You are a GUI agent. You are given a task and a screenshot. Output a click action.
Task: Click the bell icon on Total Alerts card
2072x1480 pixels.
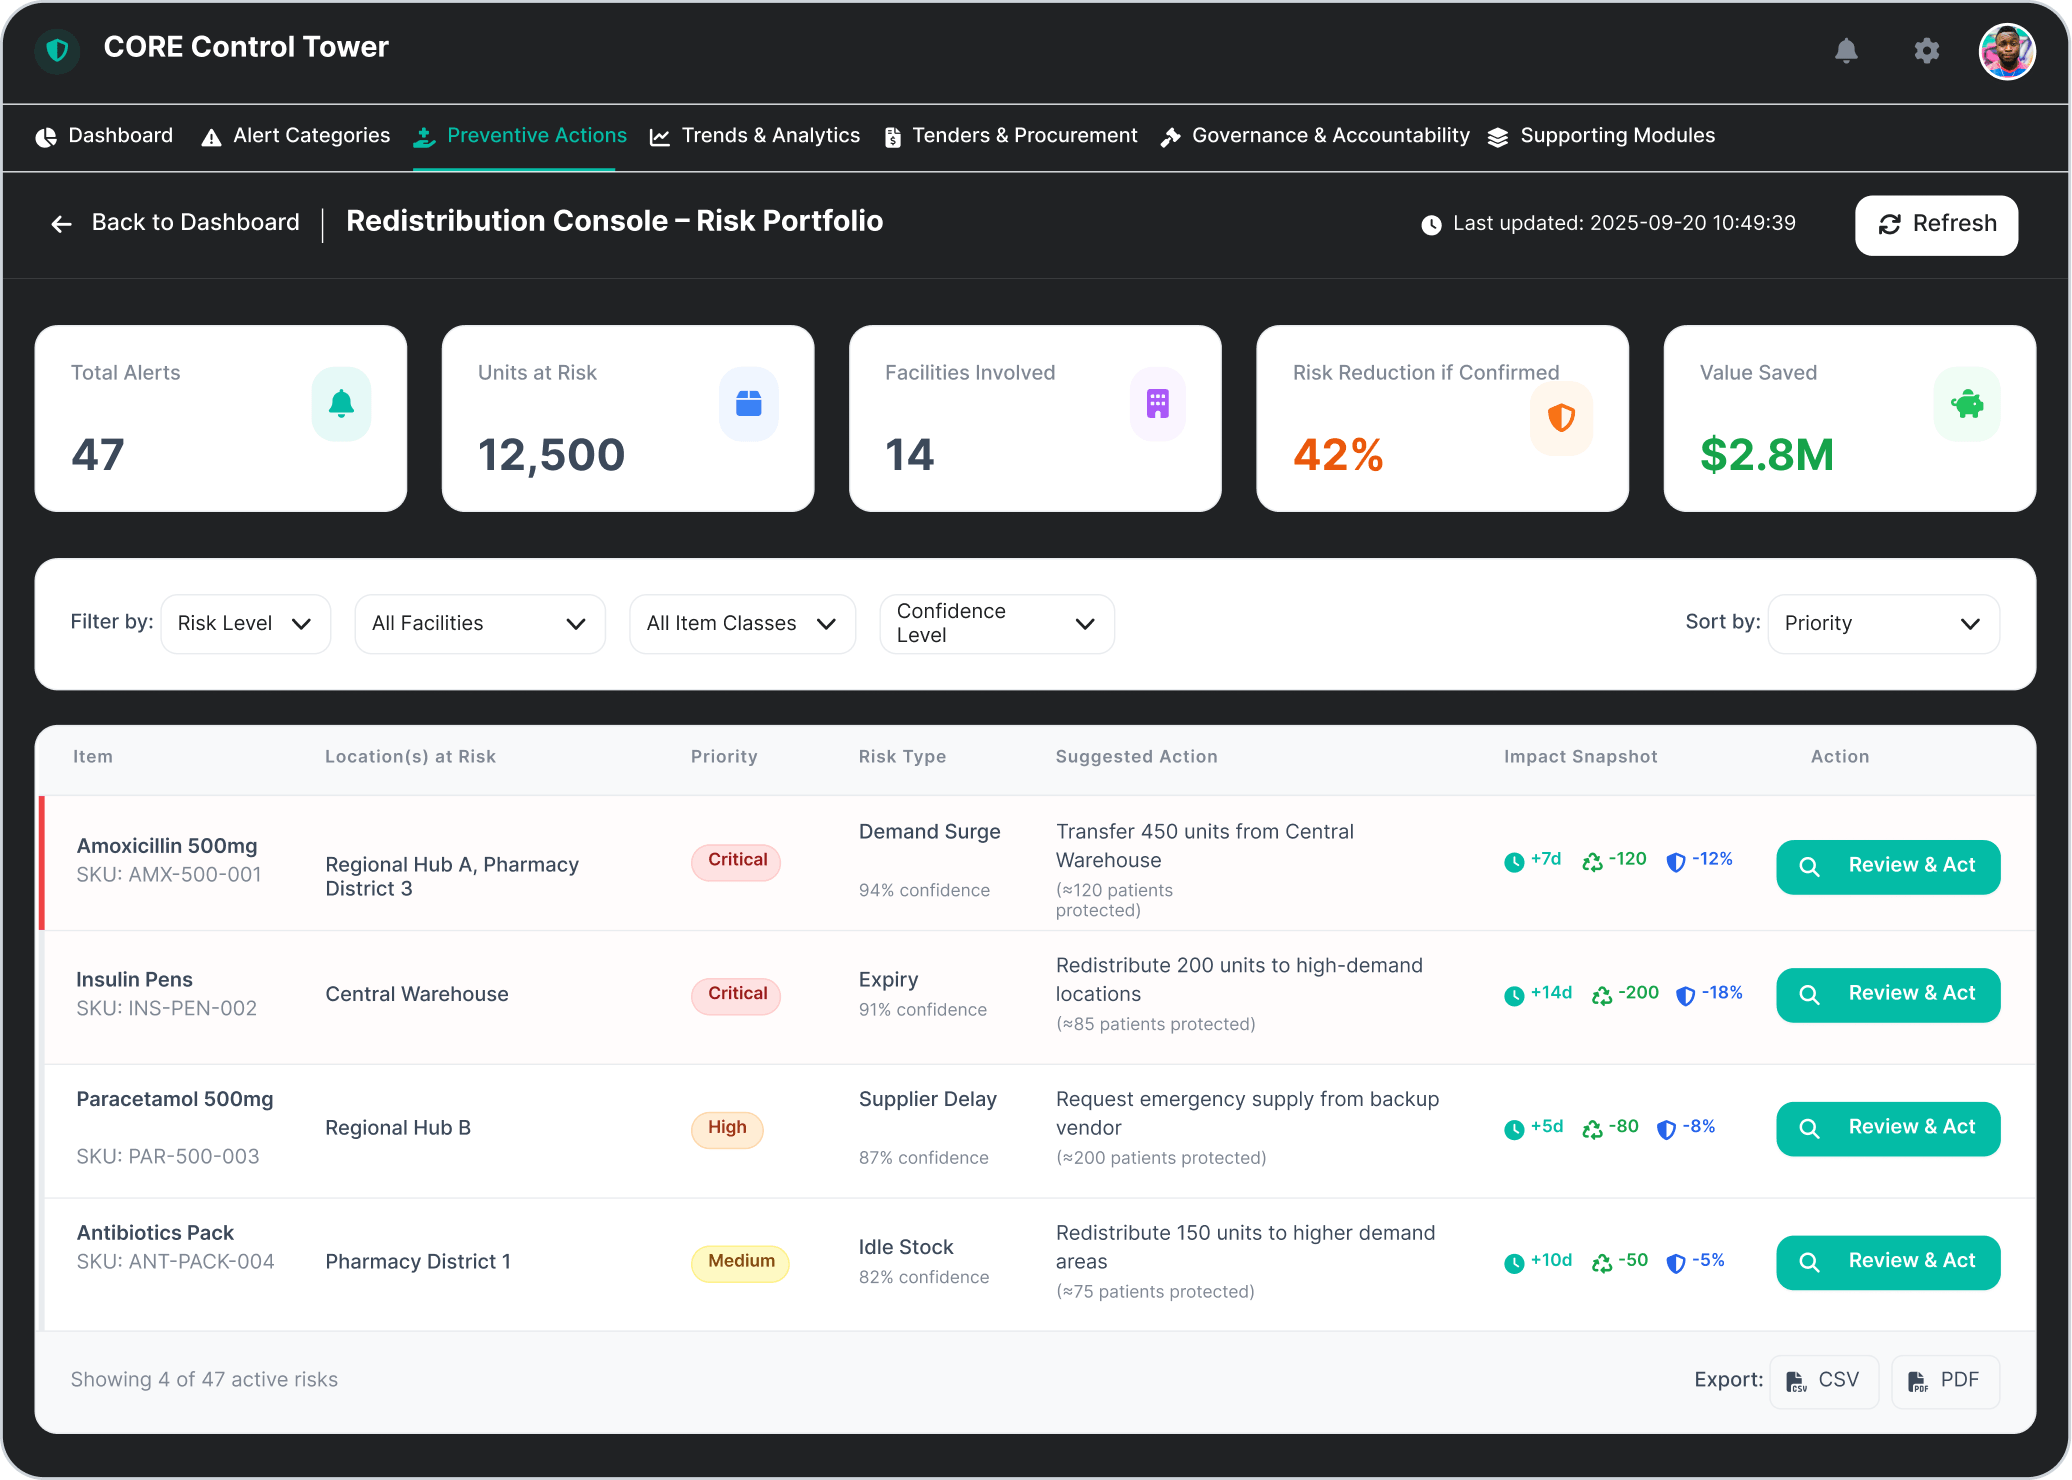pyautogui.click(x=341, y=404)
